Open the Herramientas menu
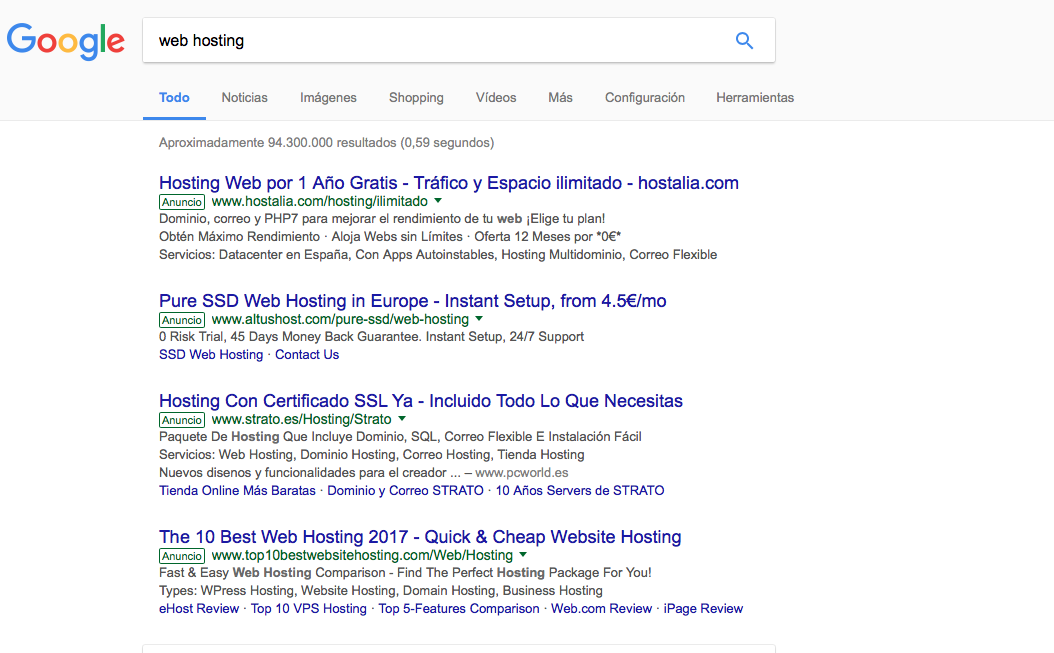This screenshot has width=1054, height=653. pyautogui.click(x=754, y=97)
